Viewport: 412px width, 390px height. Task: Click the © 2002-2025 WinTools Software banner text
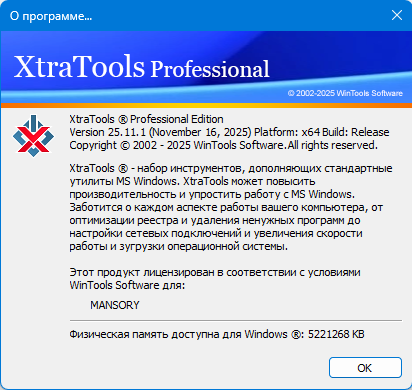click(345, 93)
